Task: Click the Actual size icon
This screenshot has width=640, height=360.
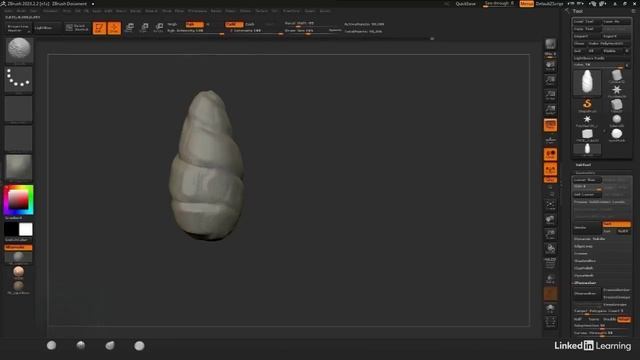Action: tap(550, 95)
